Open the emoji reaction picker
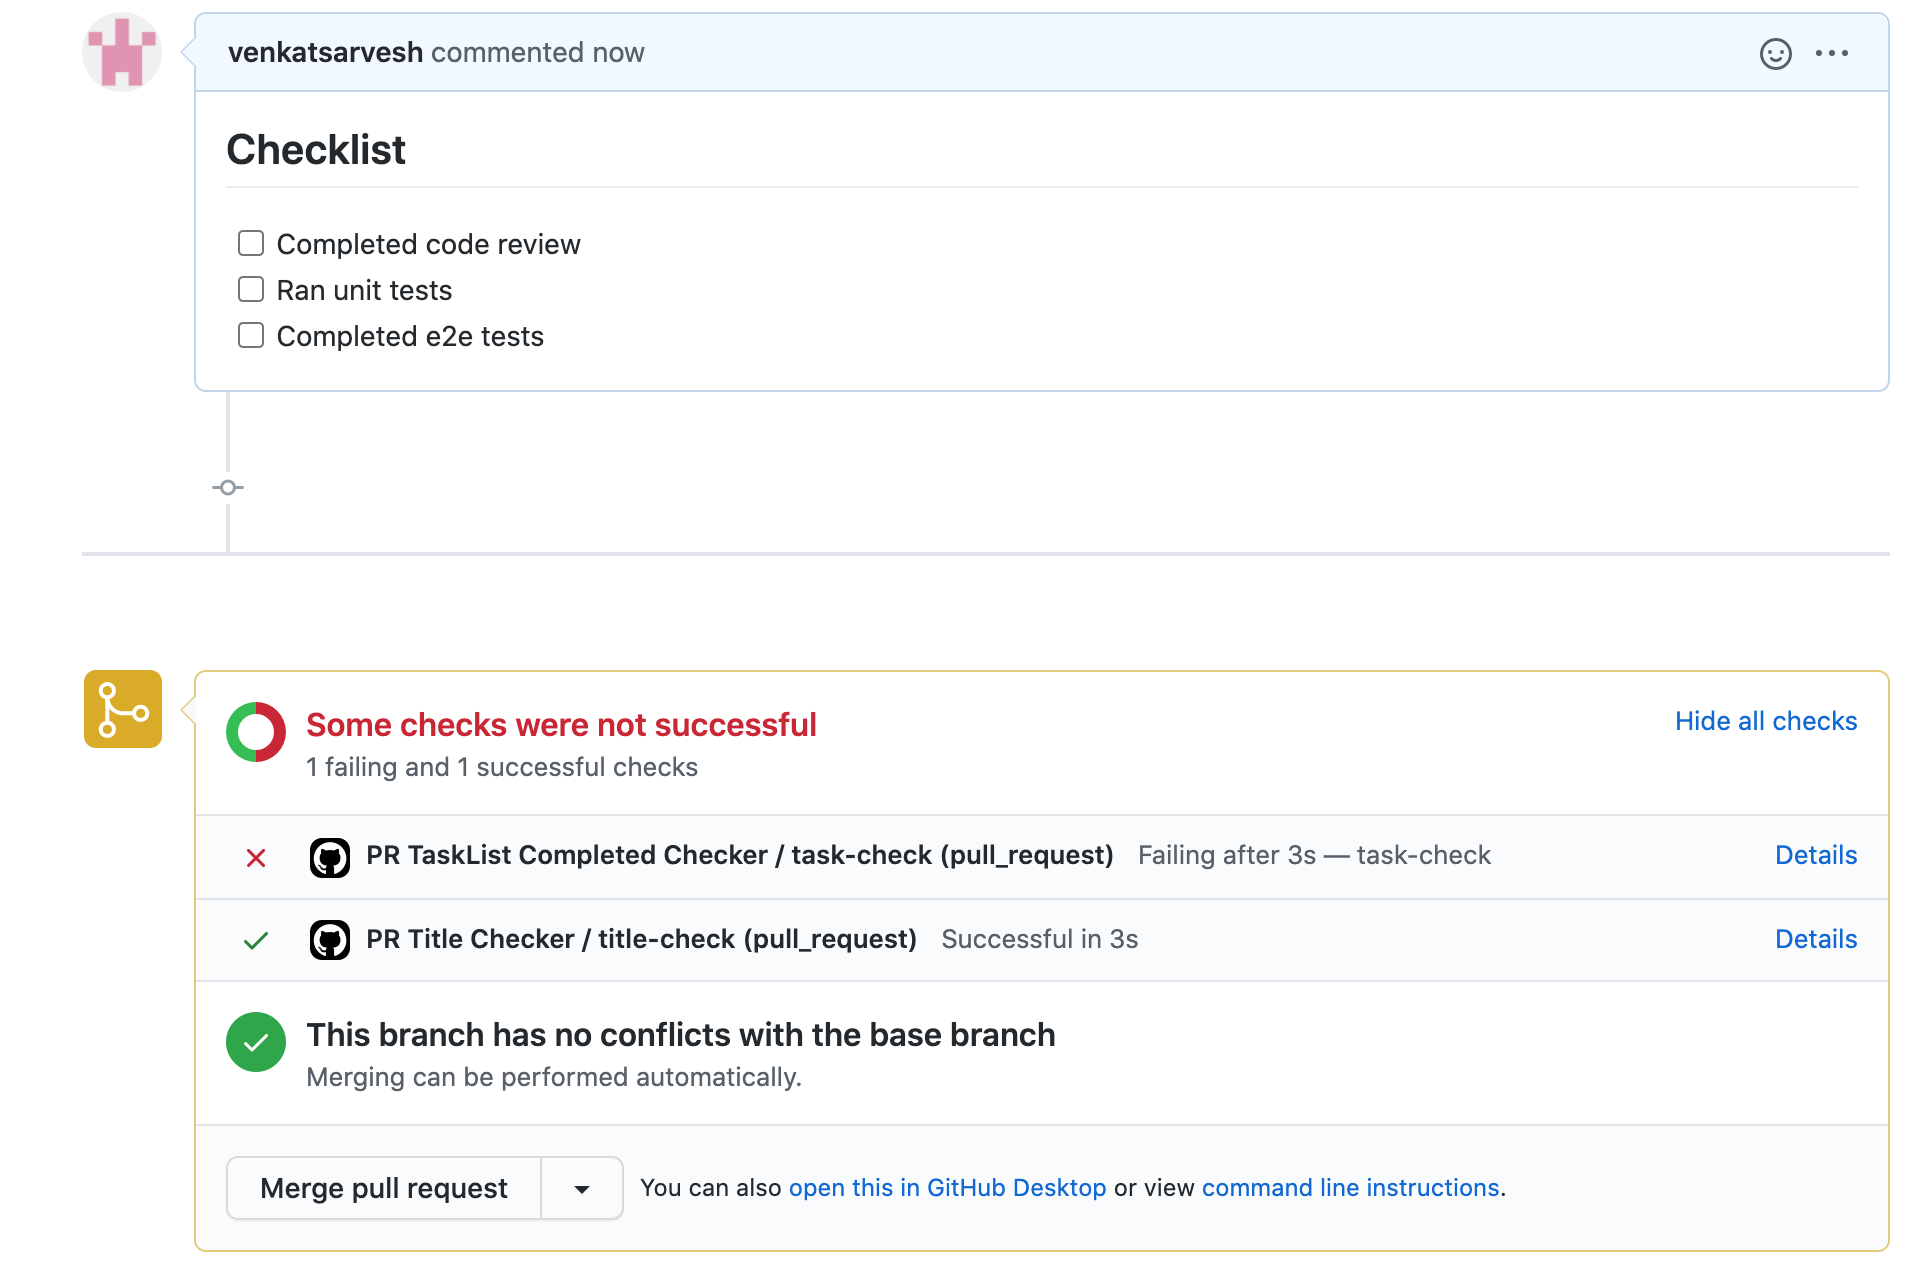Screen dimensions: 1920x1284 [1775, 53]
